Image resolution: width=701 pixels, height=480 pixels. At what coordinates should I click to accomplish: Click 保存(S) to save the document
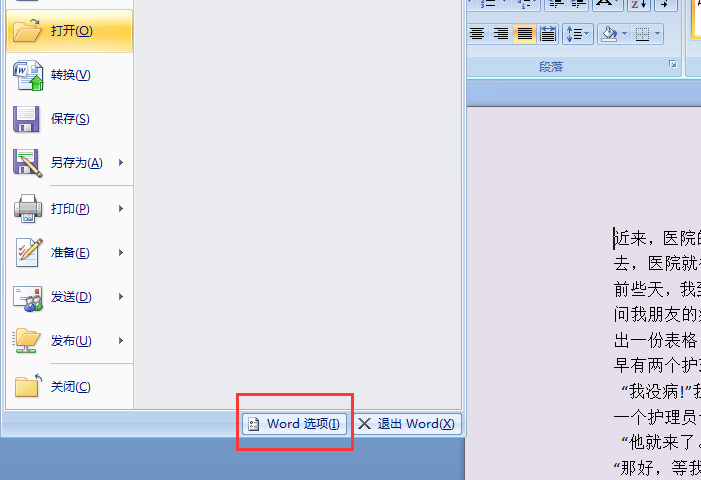69,119
